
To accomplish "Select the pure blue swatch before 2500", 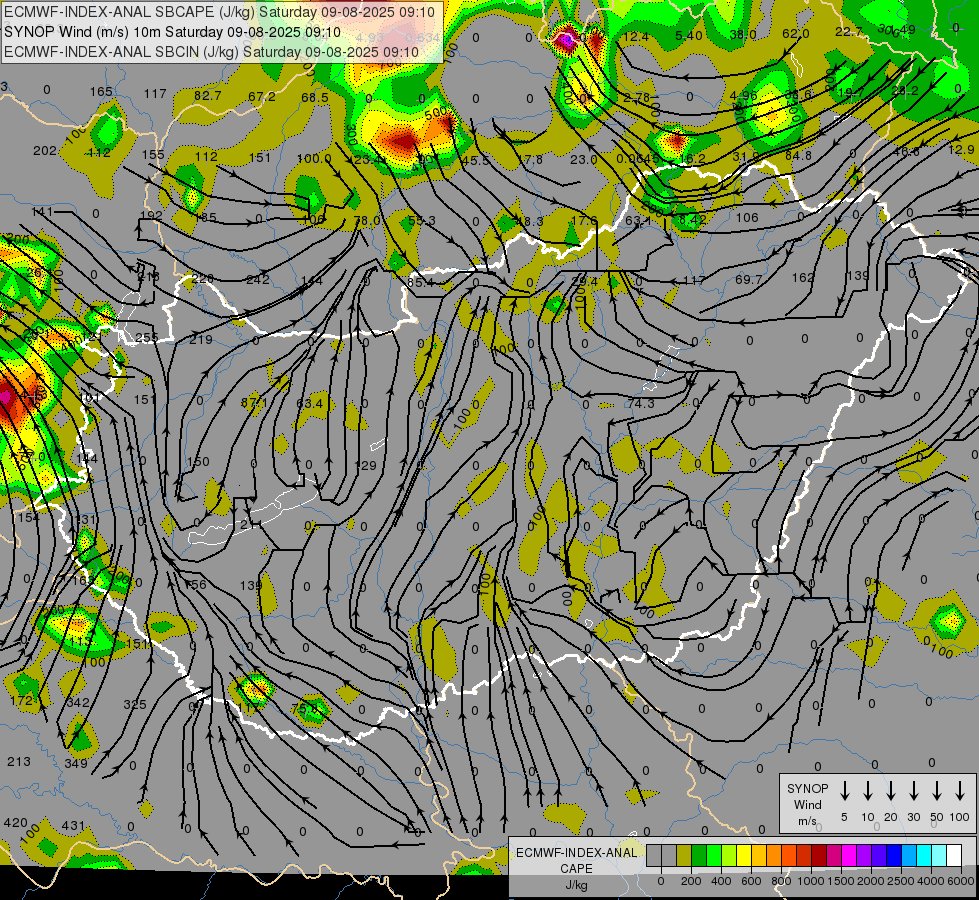I will tap(893, 855).
